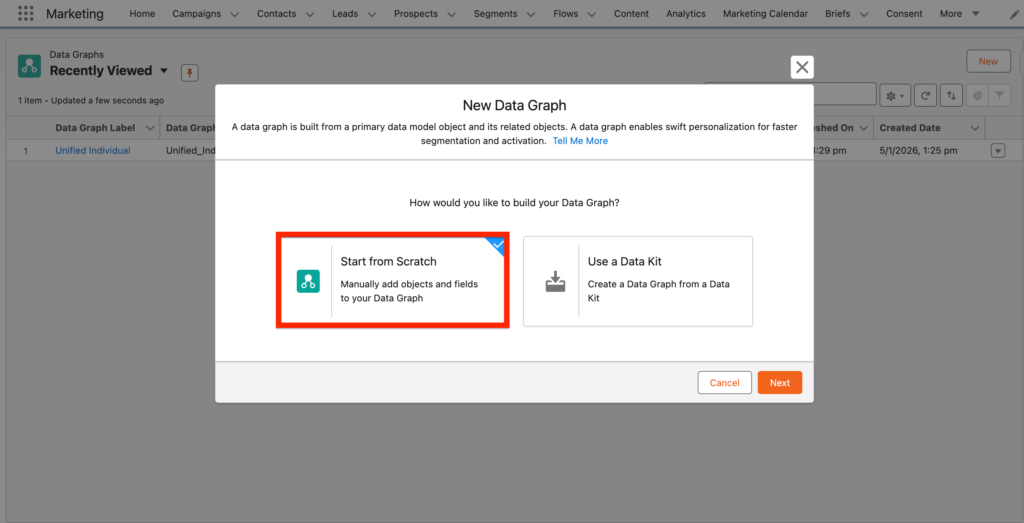The width and height of the screenshot is (1024, 523).
Task: Close the New Data Graph dialog
Action: coord(801,67)
